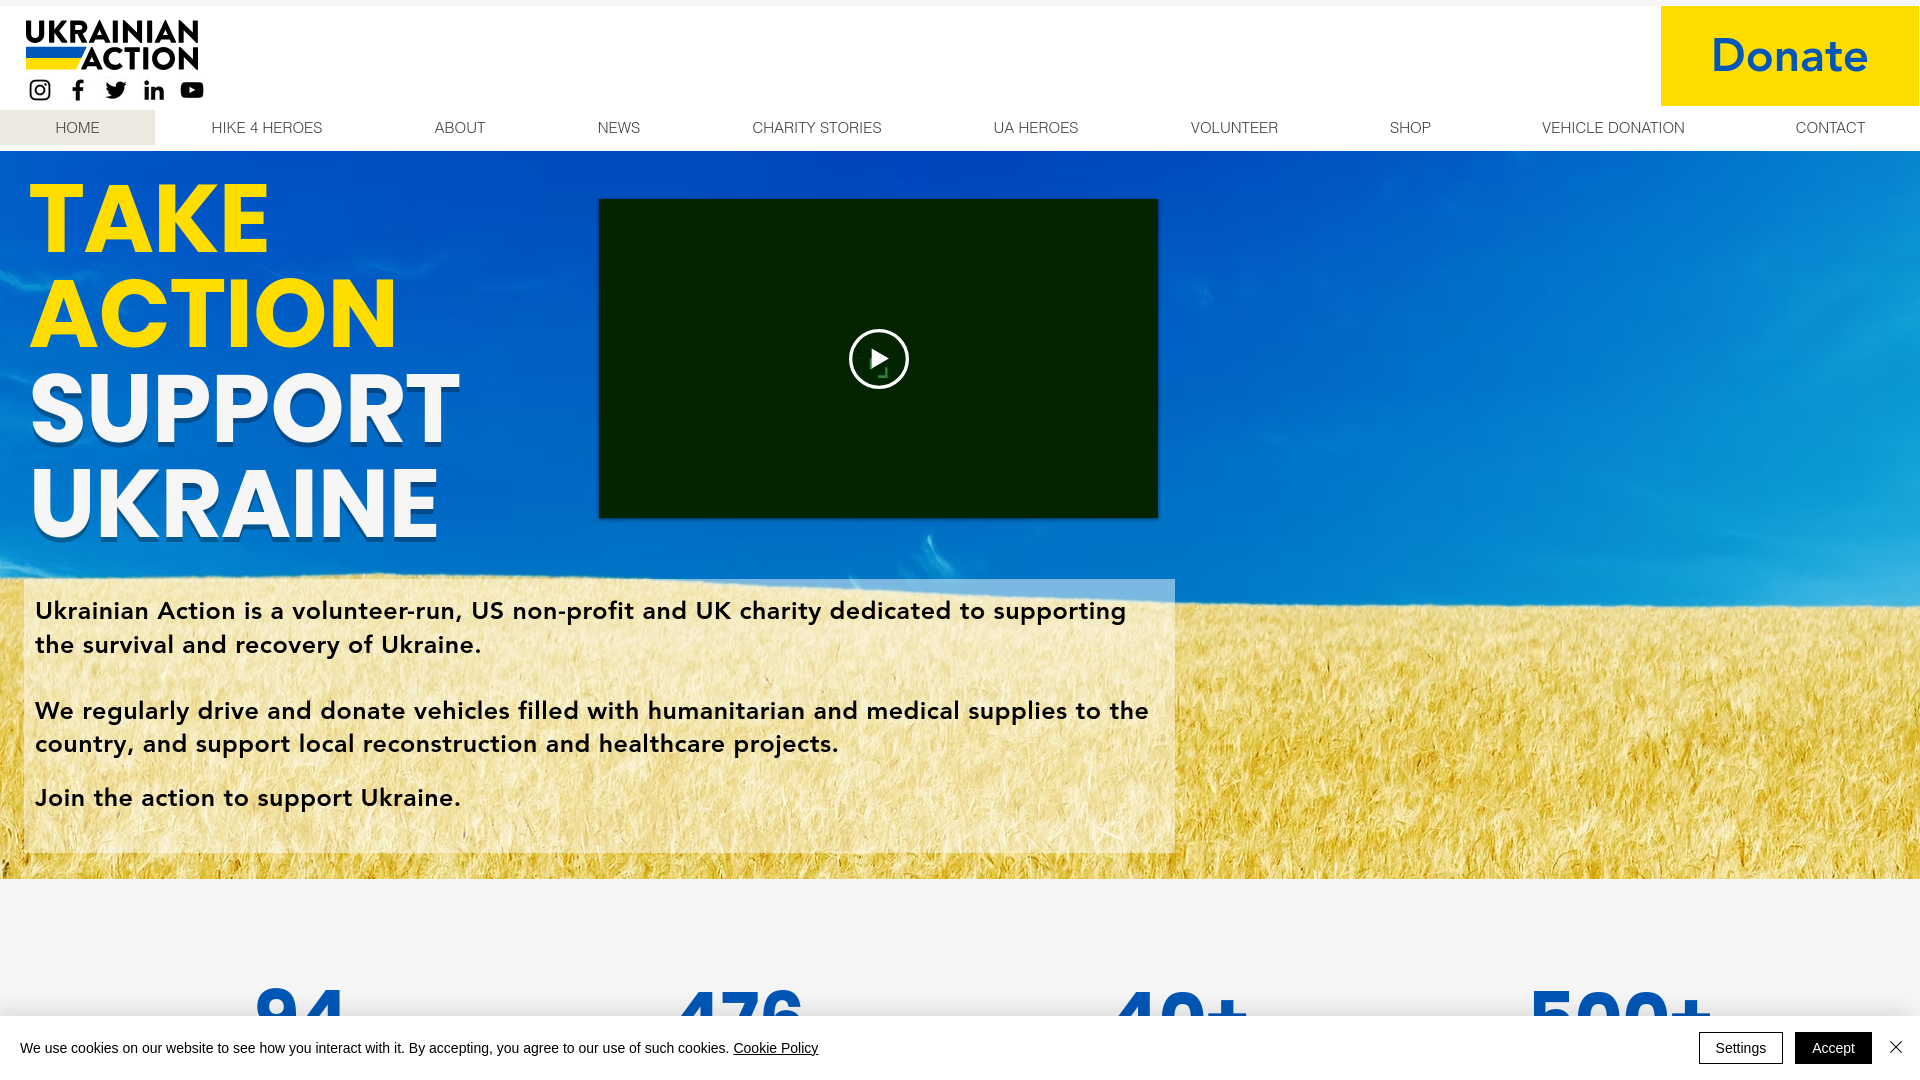The height and width of the screenshot is (1080, 1920).
Task: Open CHARITY STORIES in the navigation
Action: (817, 128)
